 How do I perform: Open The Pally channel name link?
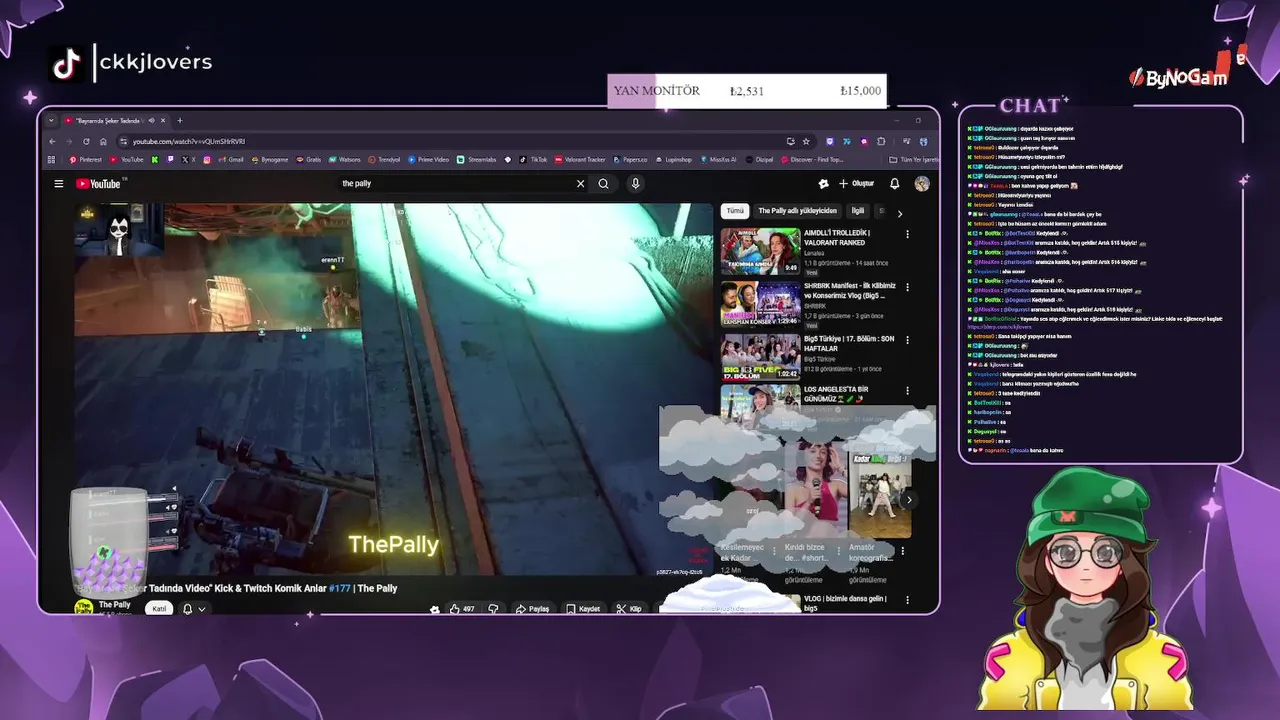[x=114, y=605]
